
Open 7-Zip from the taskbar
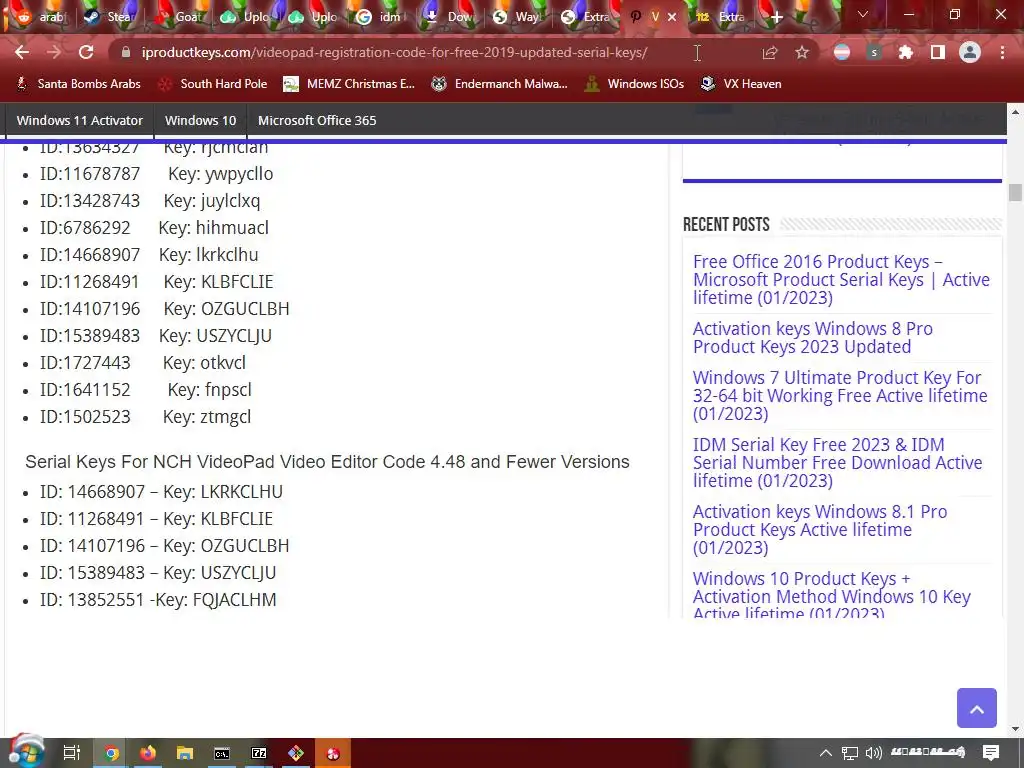click(259, 753)
